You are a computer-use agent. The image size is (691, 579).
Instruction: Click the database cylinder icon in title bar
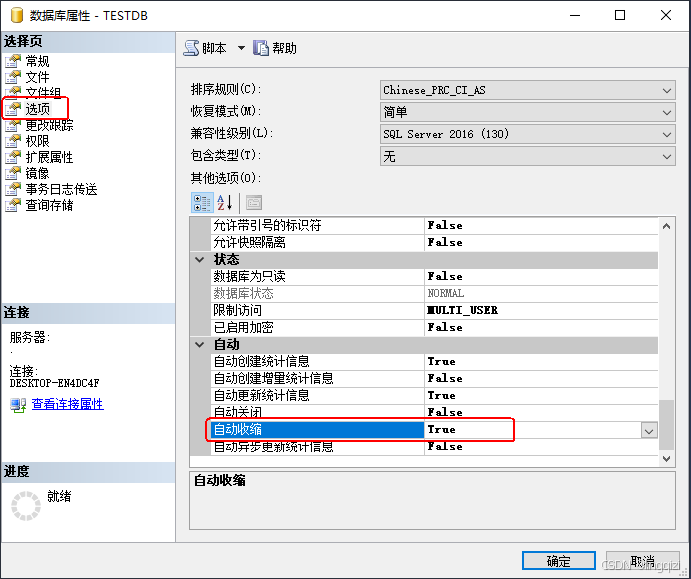(16, 15)
